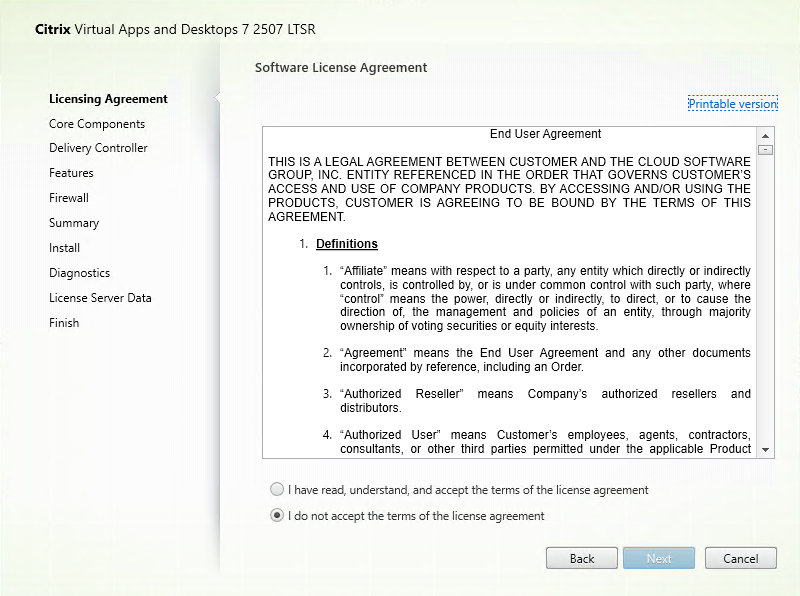800x596 pixels.
Task: Jump to the Features step
Action: (71, 173)
